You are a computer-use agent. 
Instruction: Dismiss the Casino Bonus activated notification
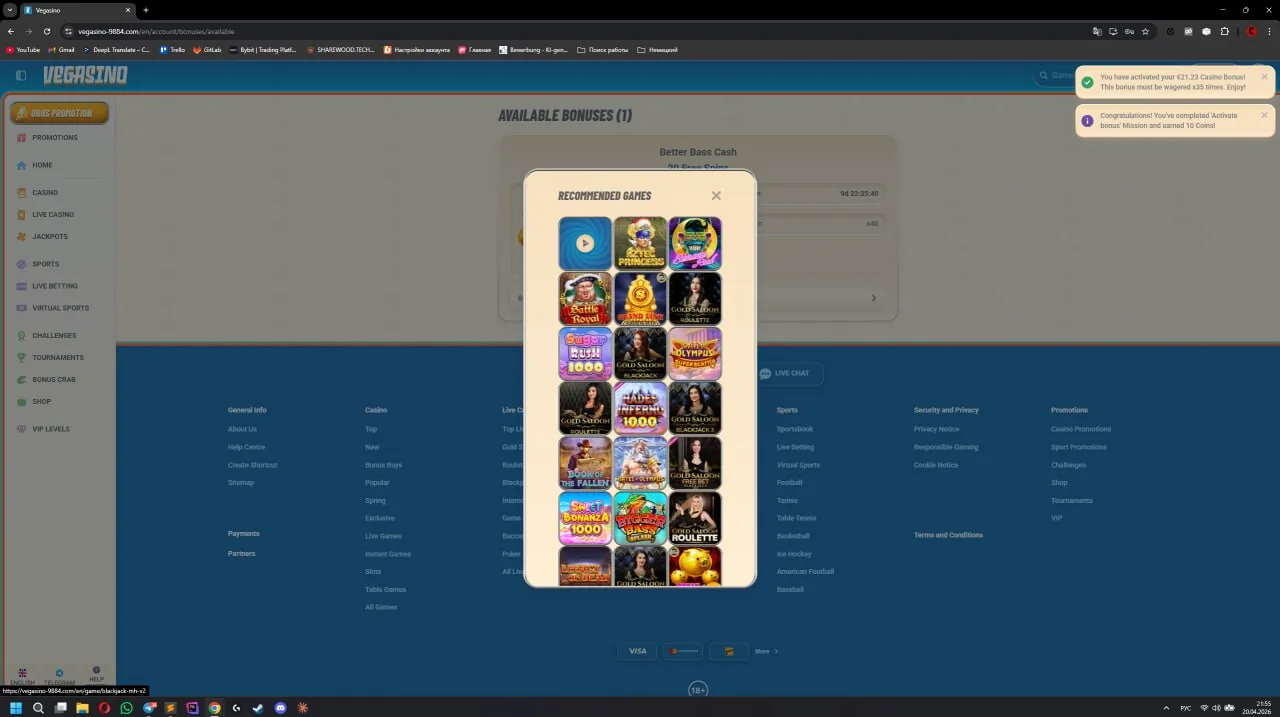coord(1264,77)
